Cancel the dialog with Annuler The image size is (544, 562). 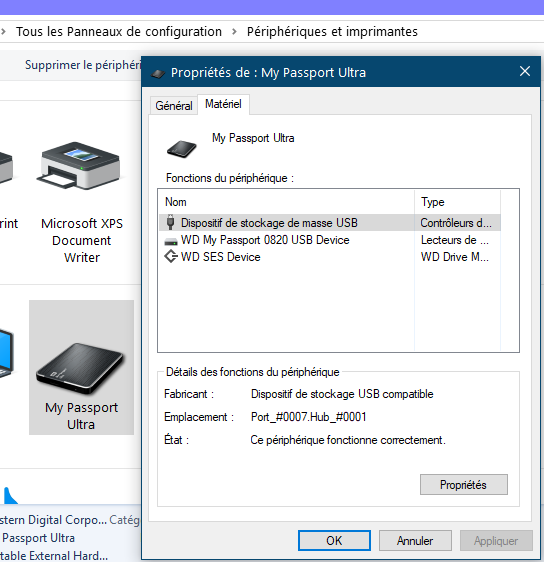pos(415,540)
